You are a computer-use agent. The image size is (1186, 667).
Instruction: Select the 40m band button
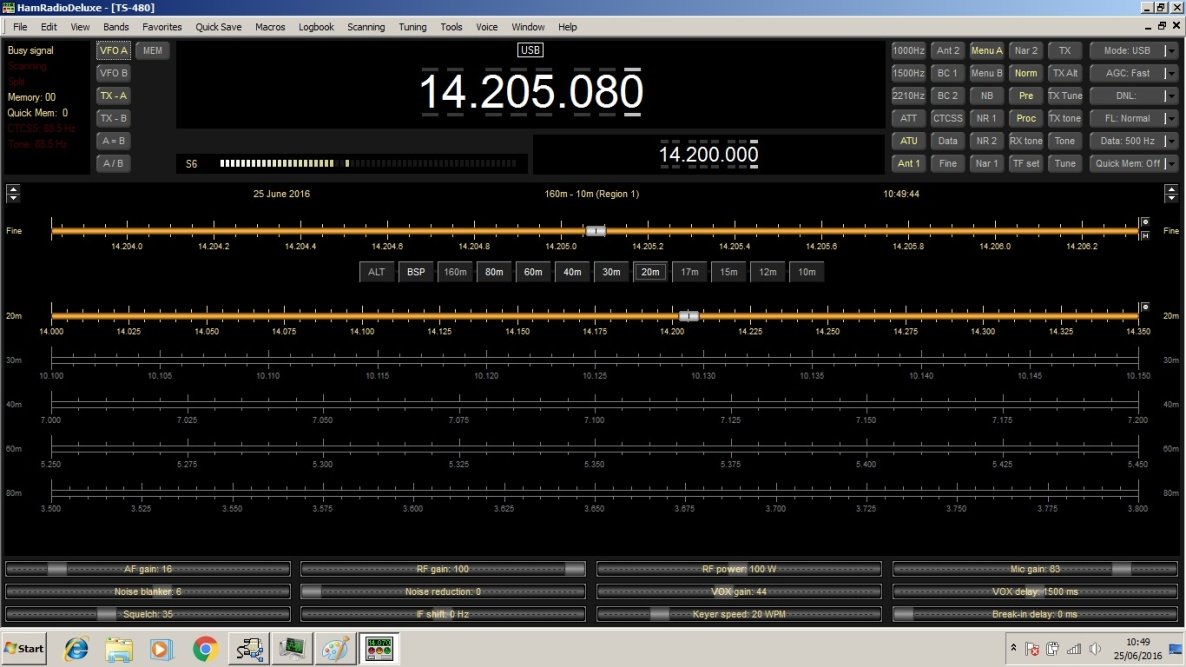(x=572, y=272)
